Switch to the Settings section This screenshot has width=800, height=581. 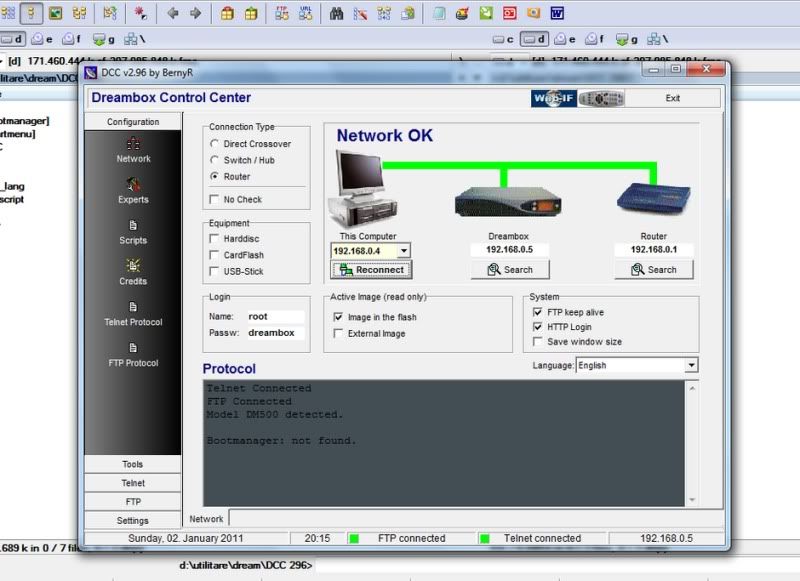(x=133, y=520)
